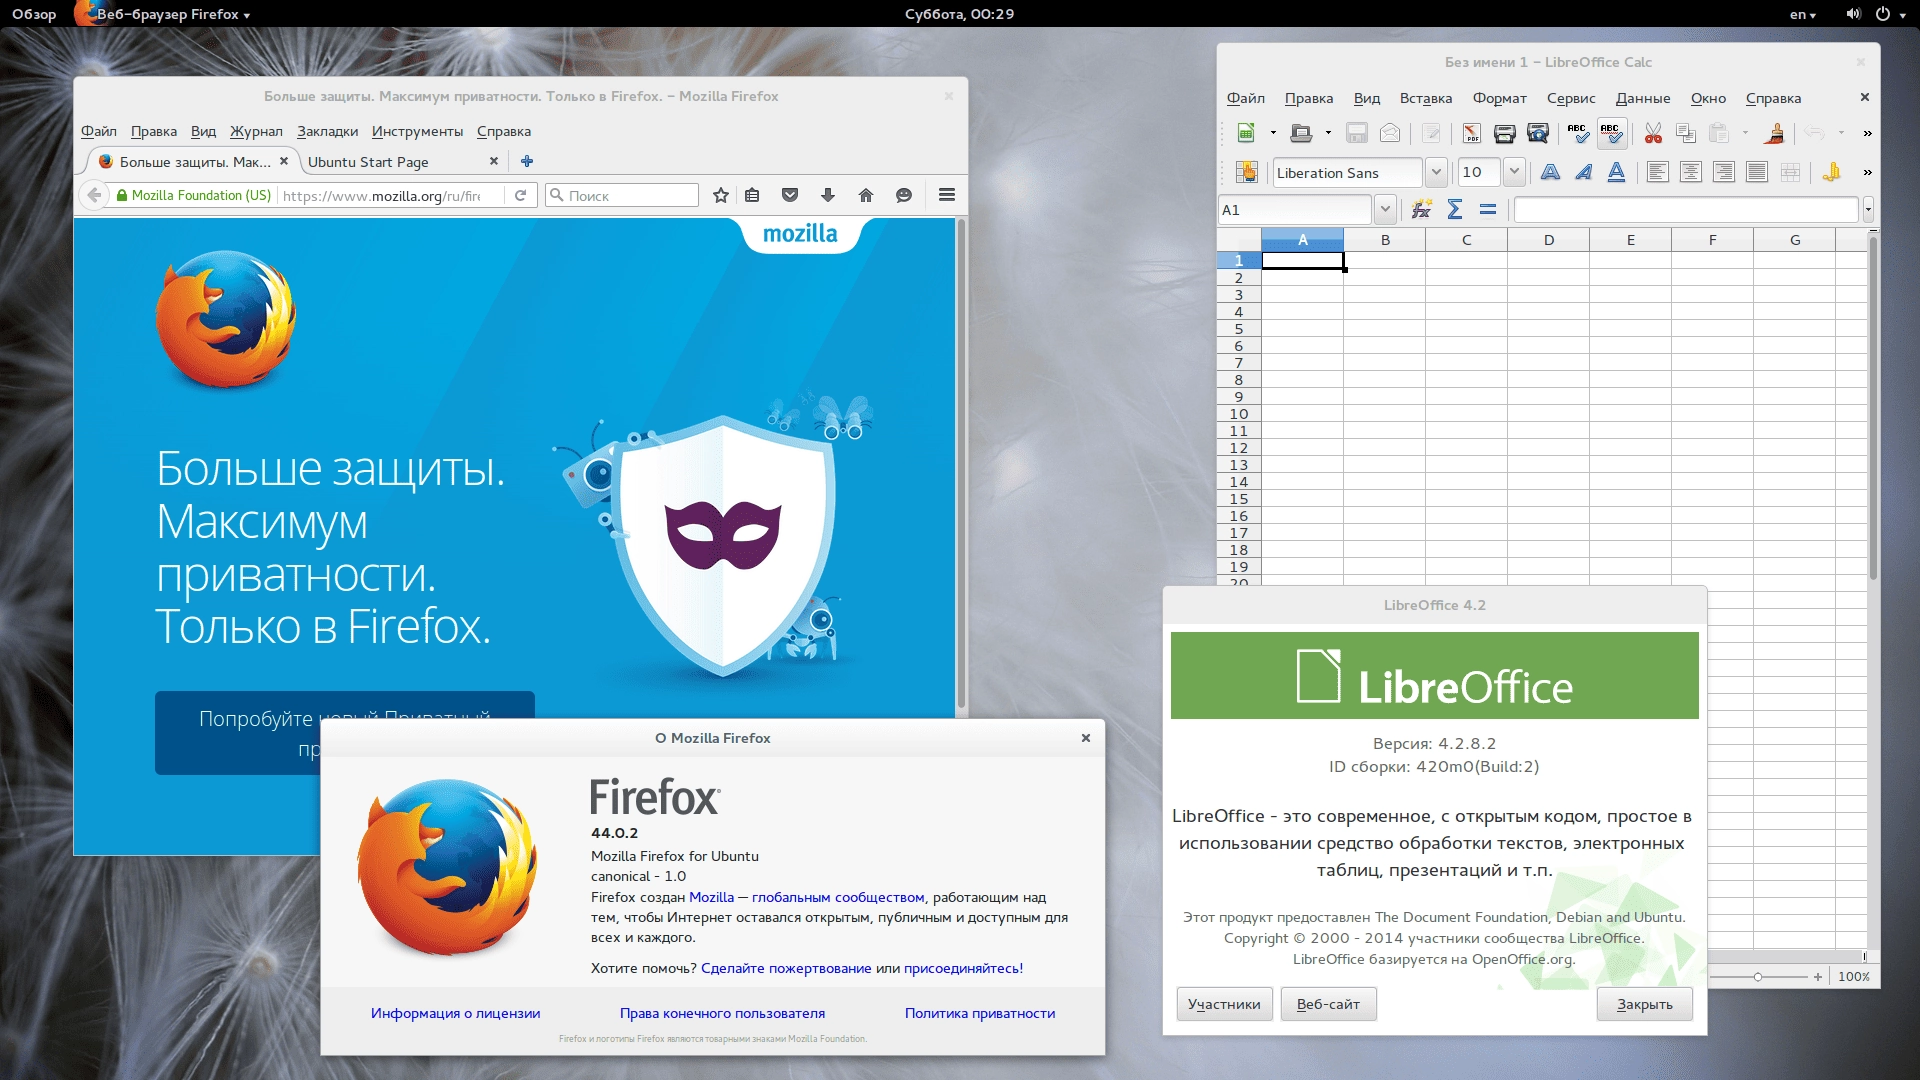Open Print Preview in Calc toolbar
The height and width of the screenshot is (1080, 1920).
click(x=1538, y=133)
